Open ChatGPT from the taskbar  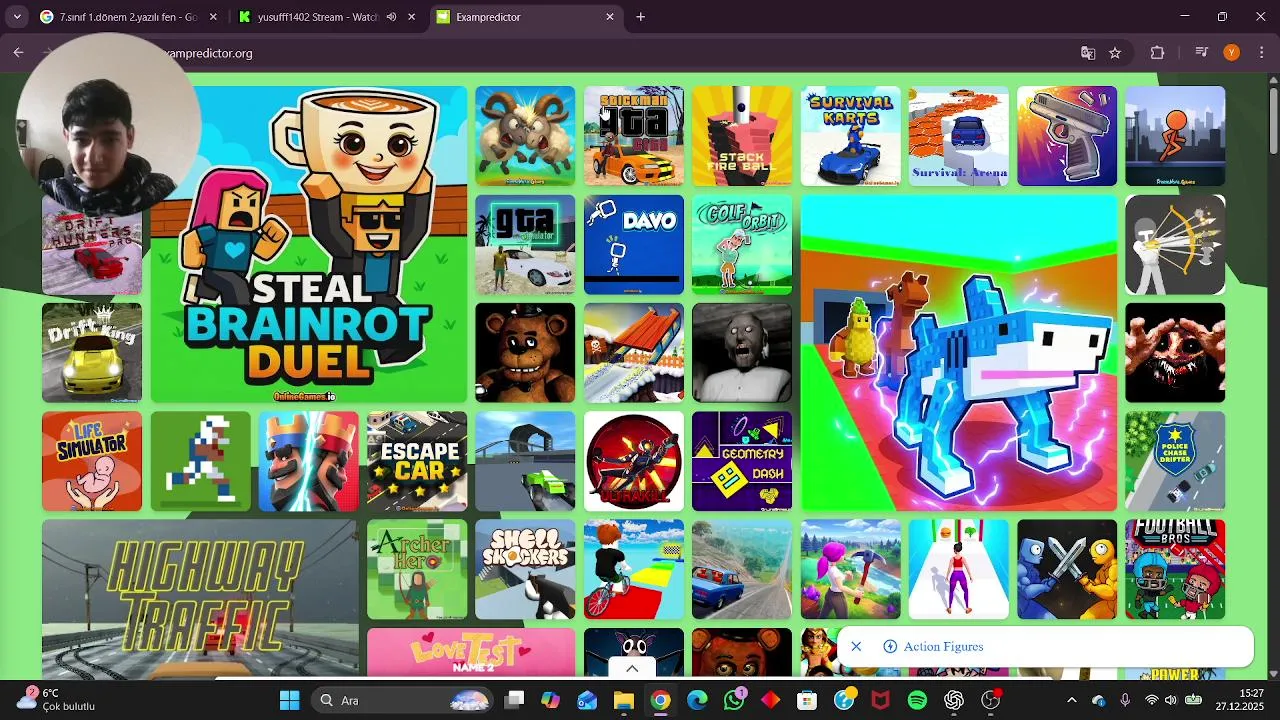[x=954, y=700]
